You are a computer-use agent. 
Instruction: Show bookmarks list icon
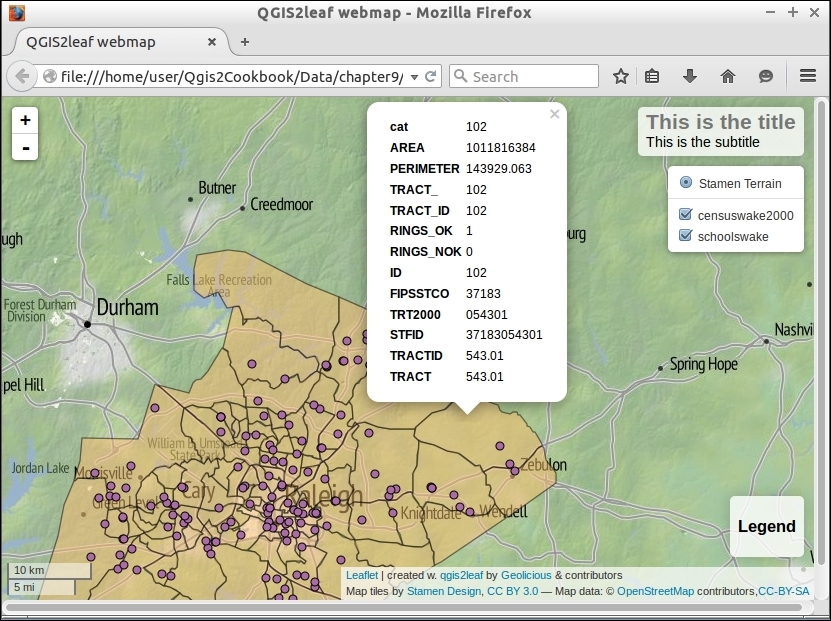click(x=653, y=76)
